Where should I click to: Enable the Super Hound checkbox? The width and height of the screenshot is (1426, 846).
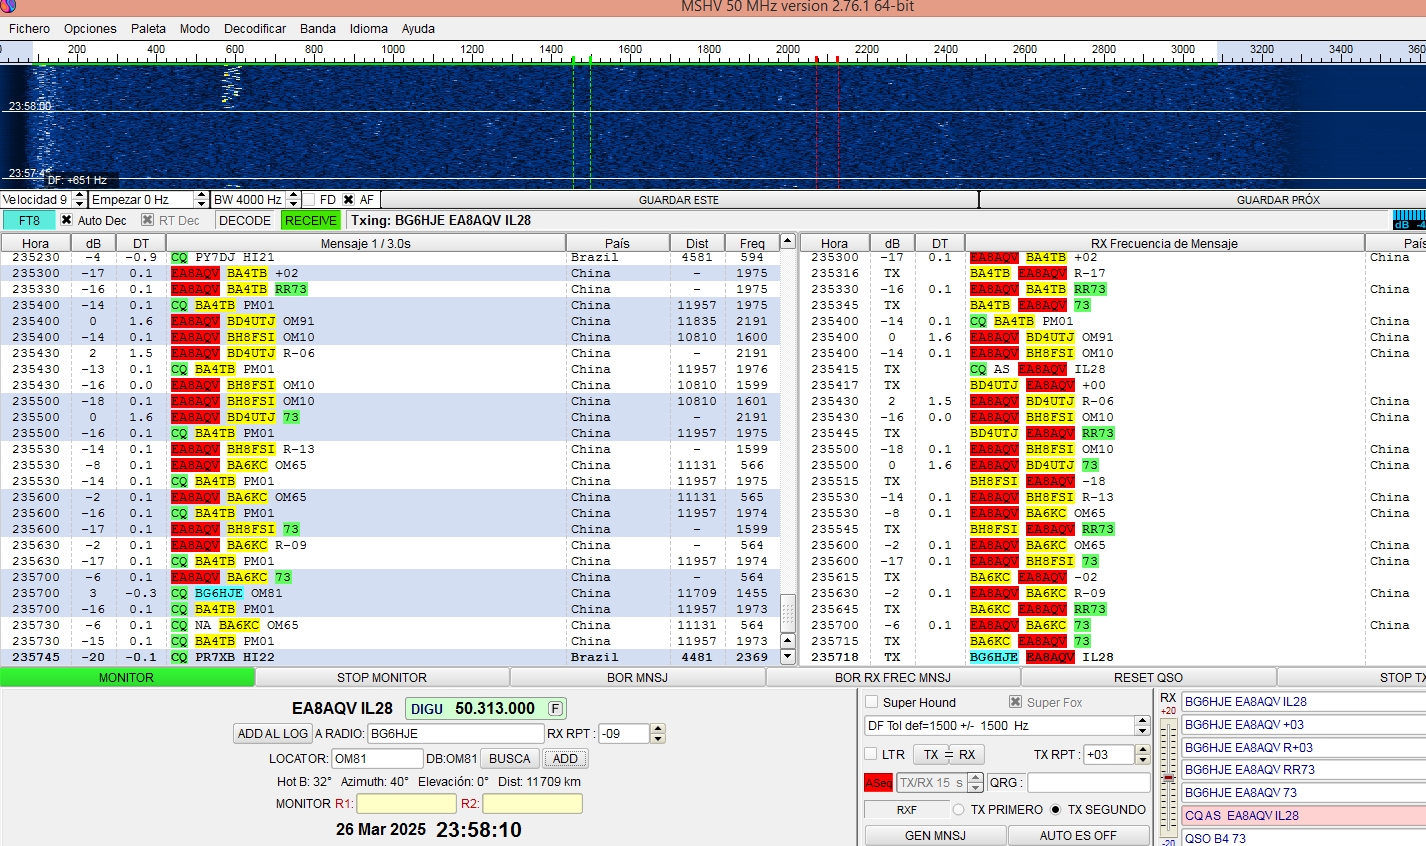click(x=872, y=702)
